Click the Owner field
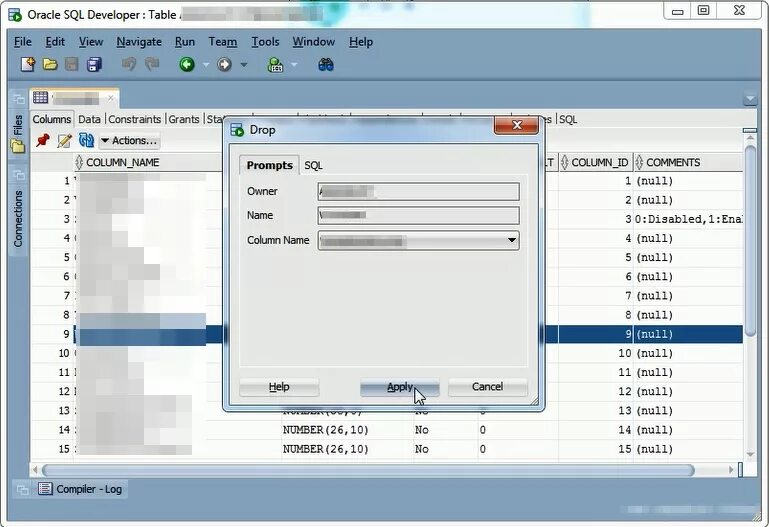 418,192
